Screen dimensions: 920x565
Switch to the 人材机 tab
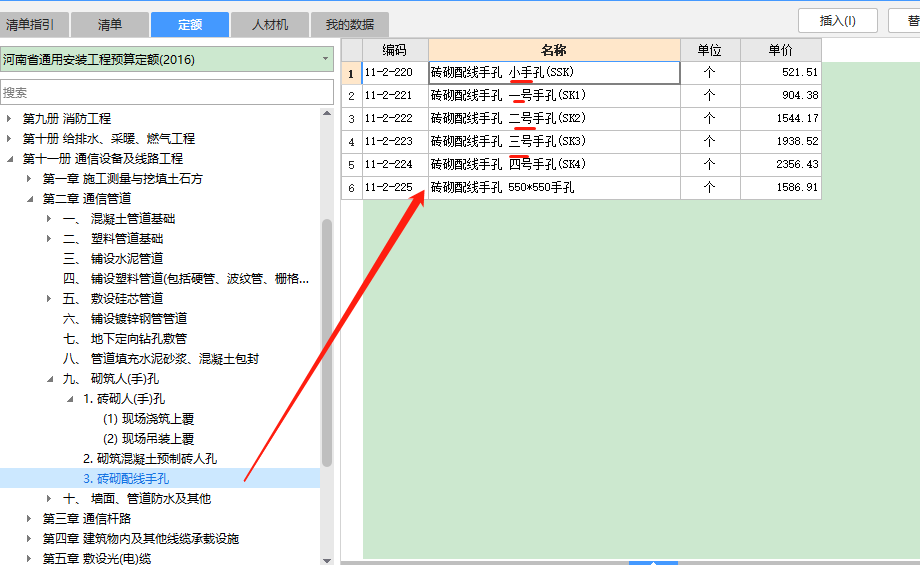(270, 25)
